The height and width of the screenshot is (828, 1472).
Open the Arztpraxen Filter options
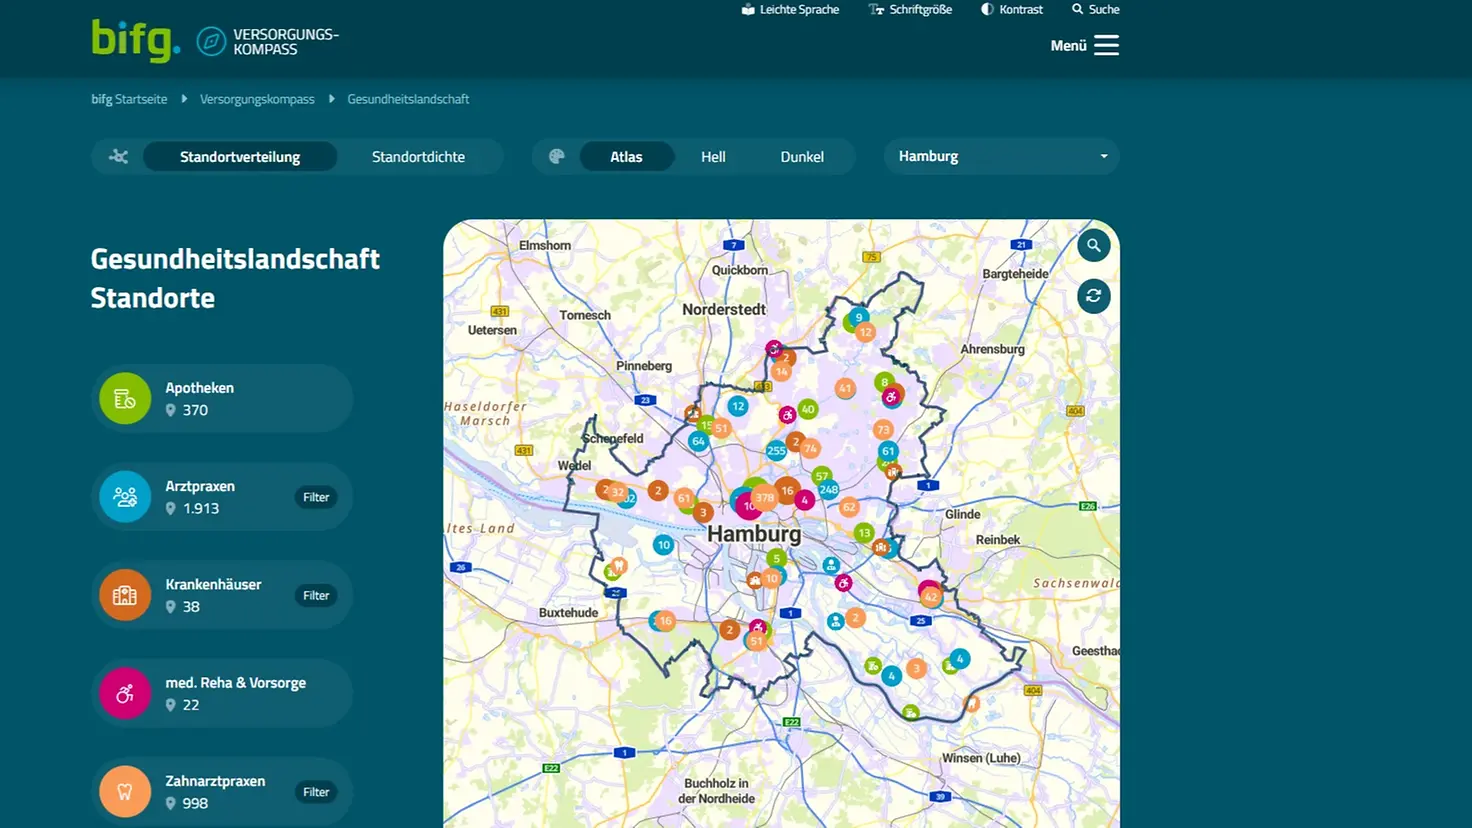point(316,497)
